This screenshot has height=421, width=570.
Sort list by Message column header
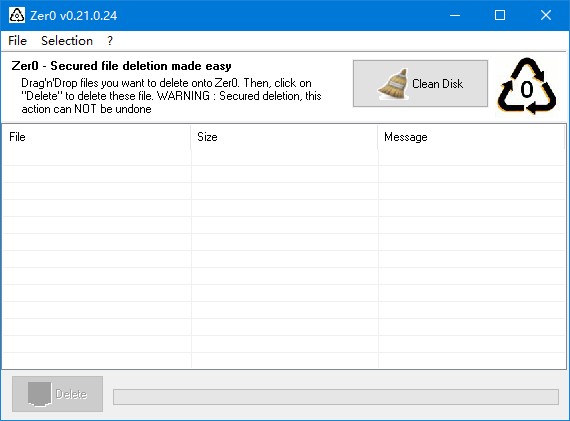(x=471, y=137)
